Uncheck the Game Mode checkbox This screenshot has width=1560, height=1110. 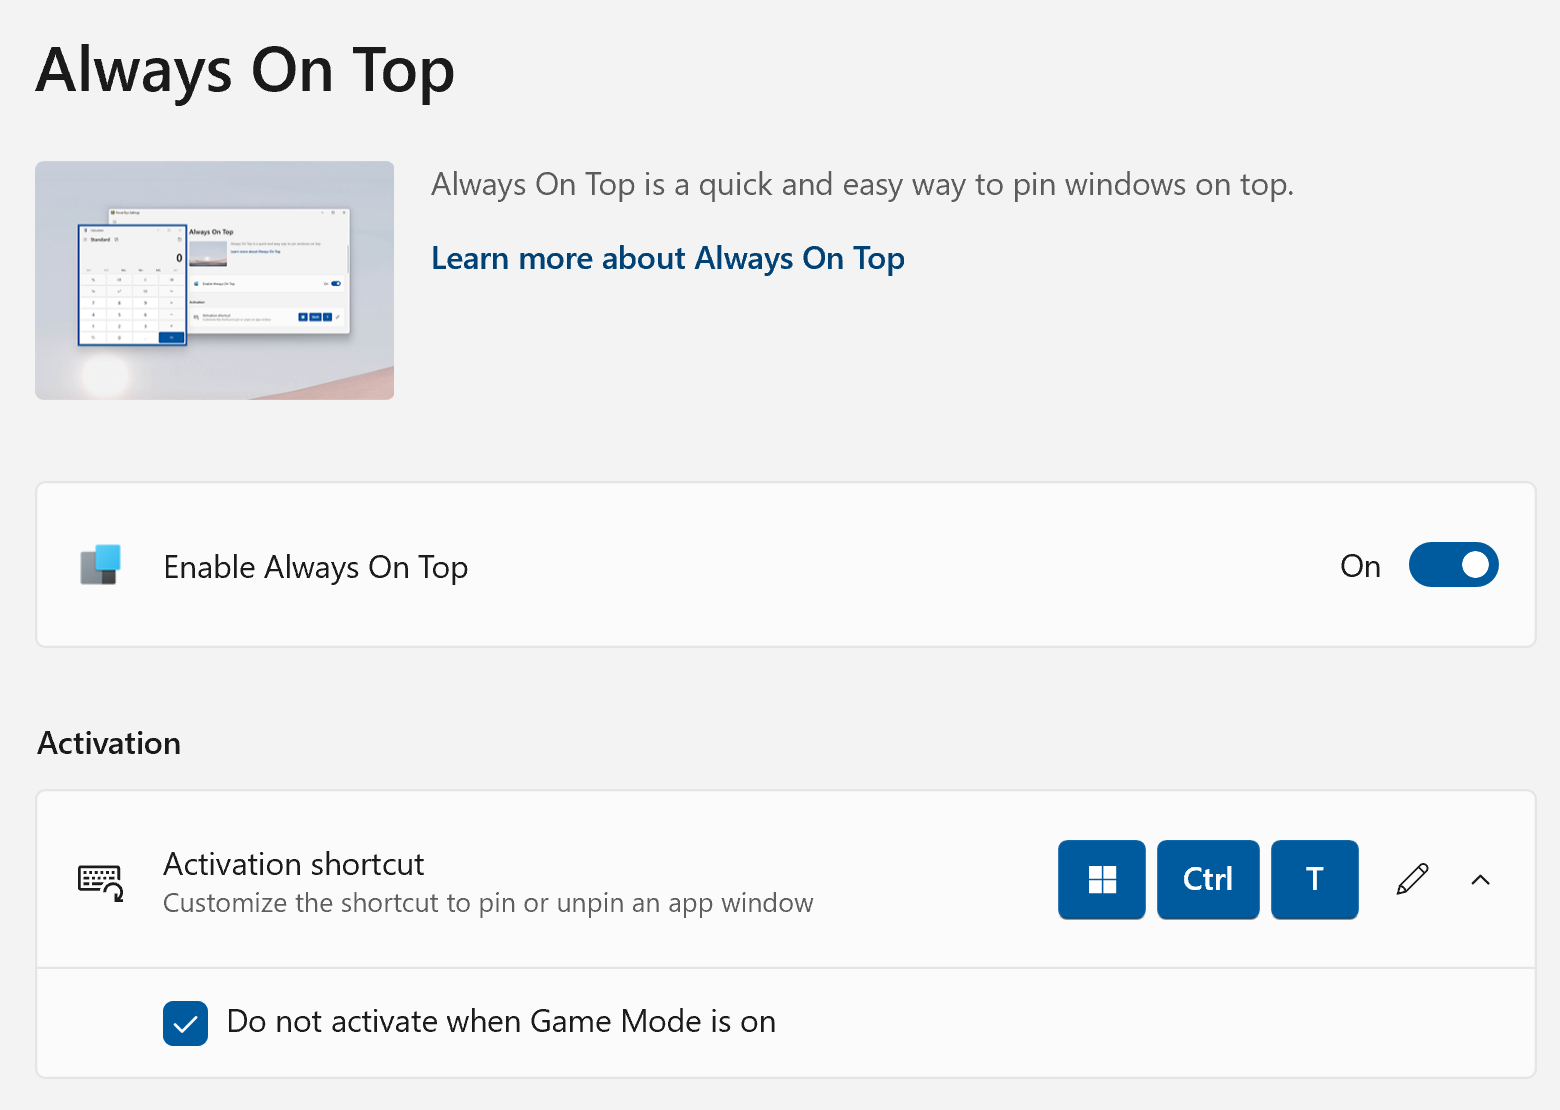[x=186, y=1023]
